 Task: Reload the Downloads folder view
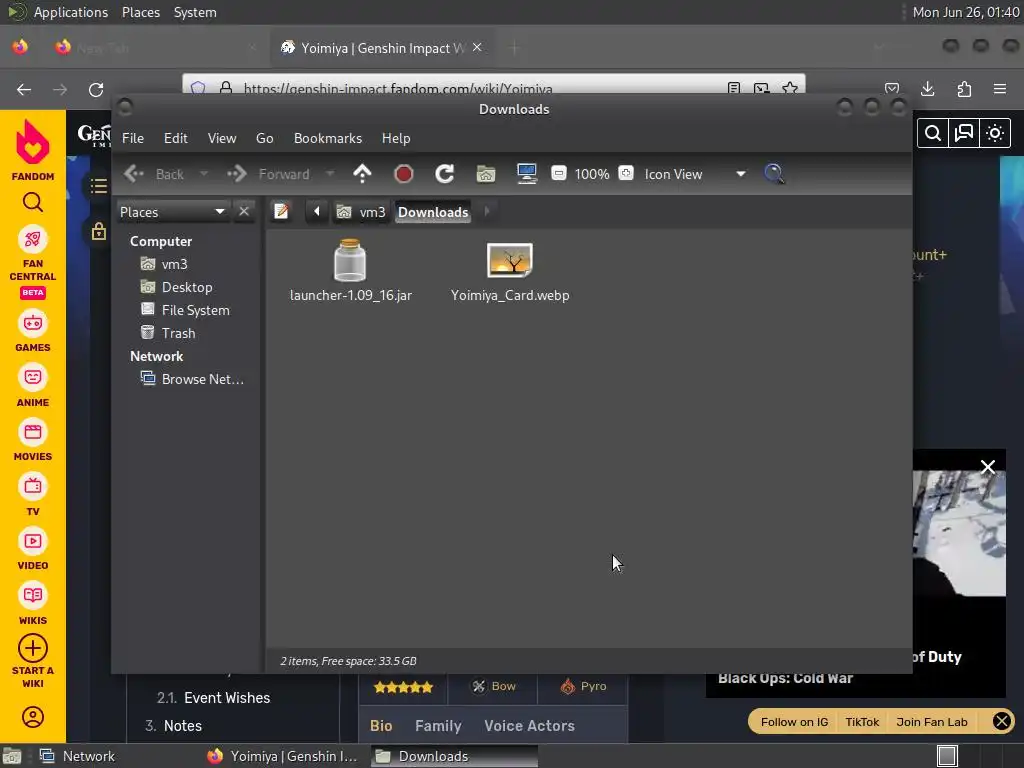444,174
